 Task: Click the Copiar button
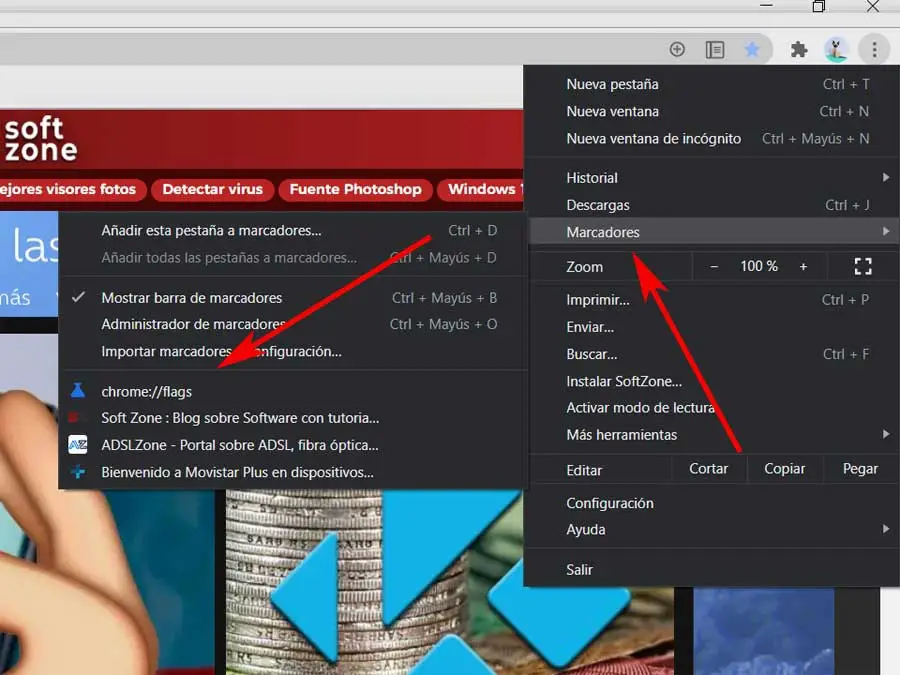coord(785,469)
